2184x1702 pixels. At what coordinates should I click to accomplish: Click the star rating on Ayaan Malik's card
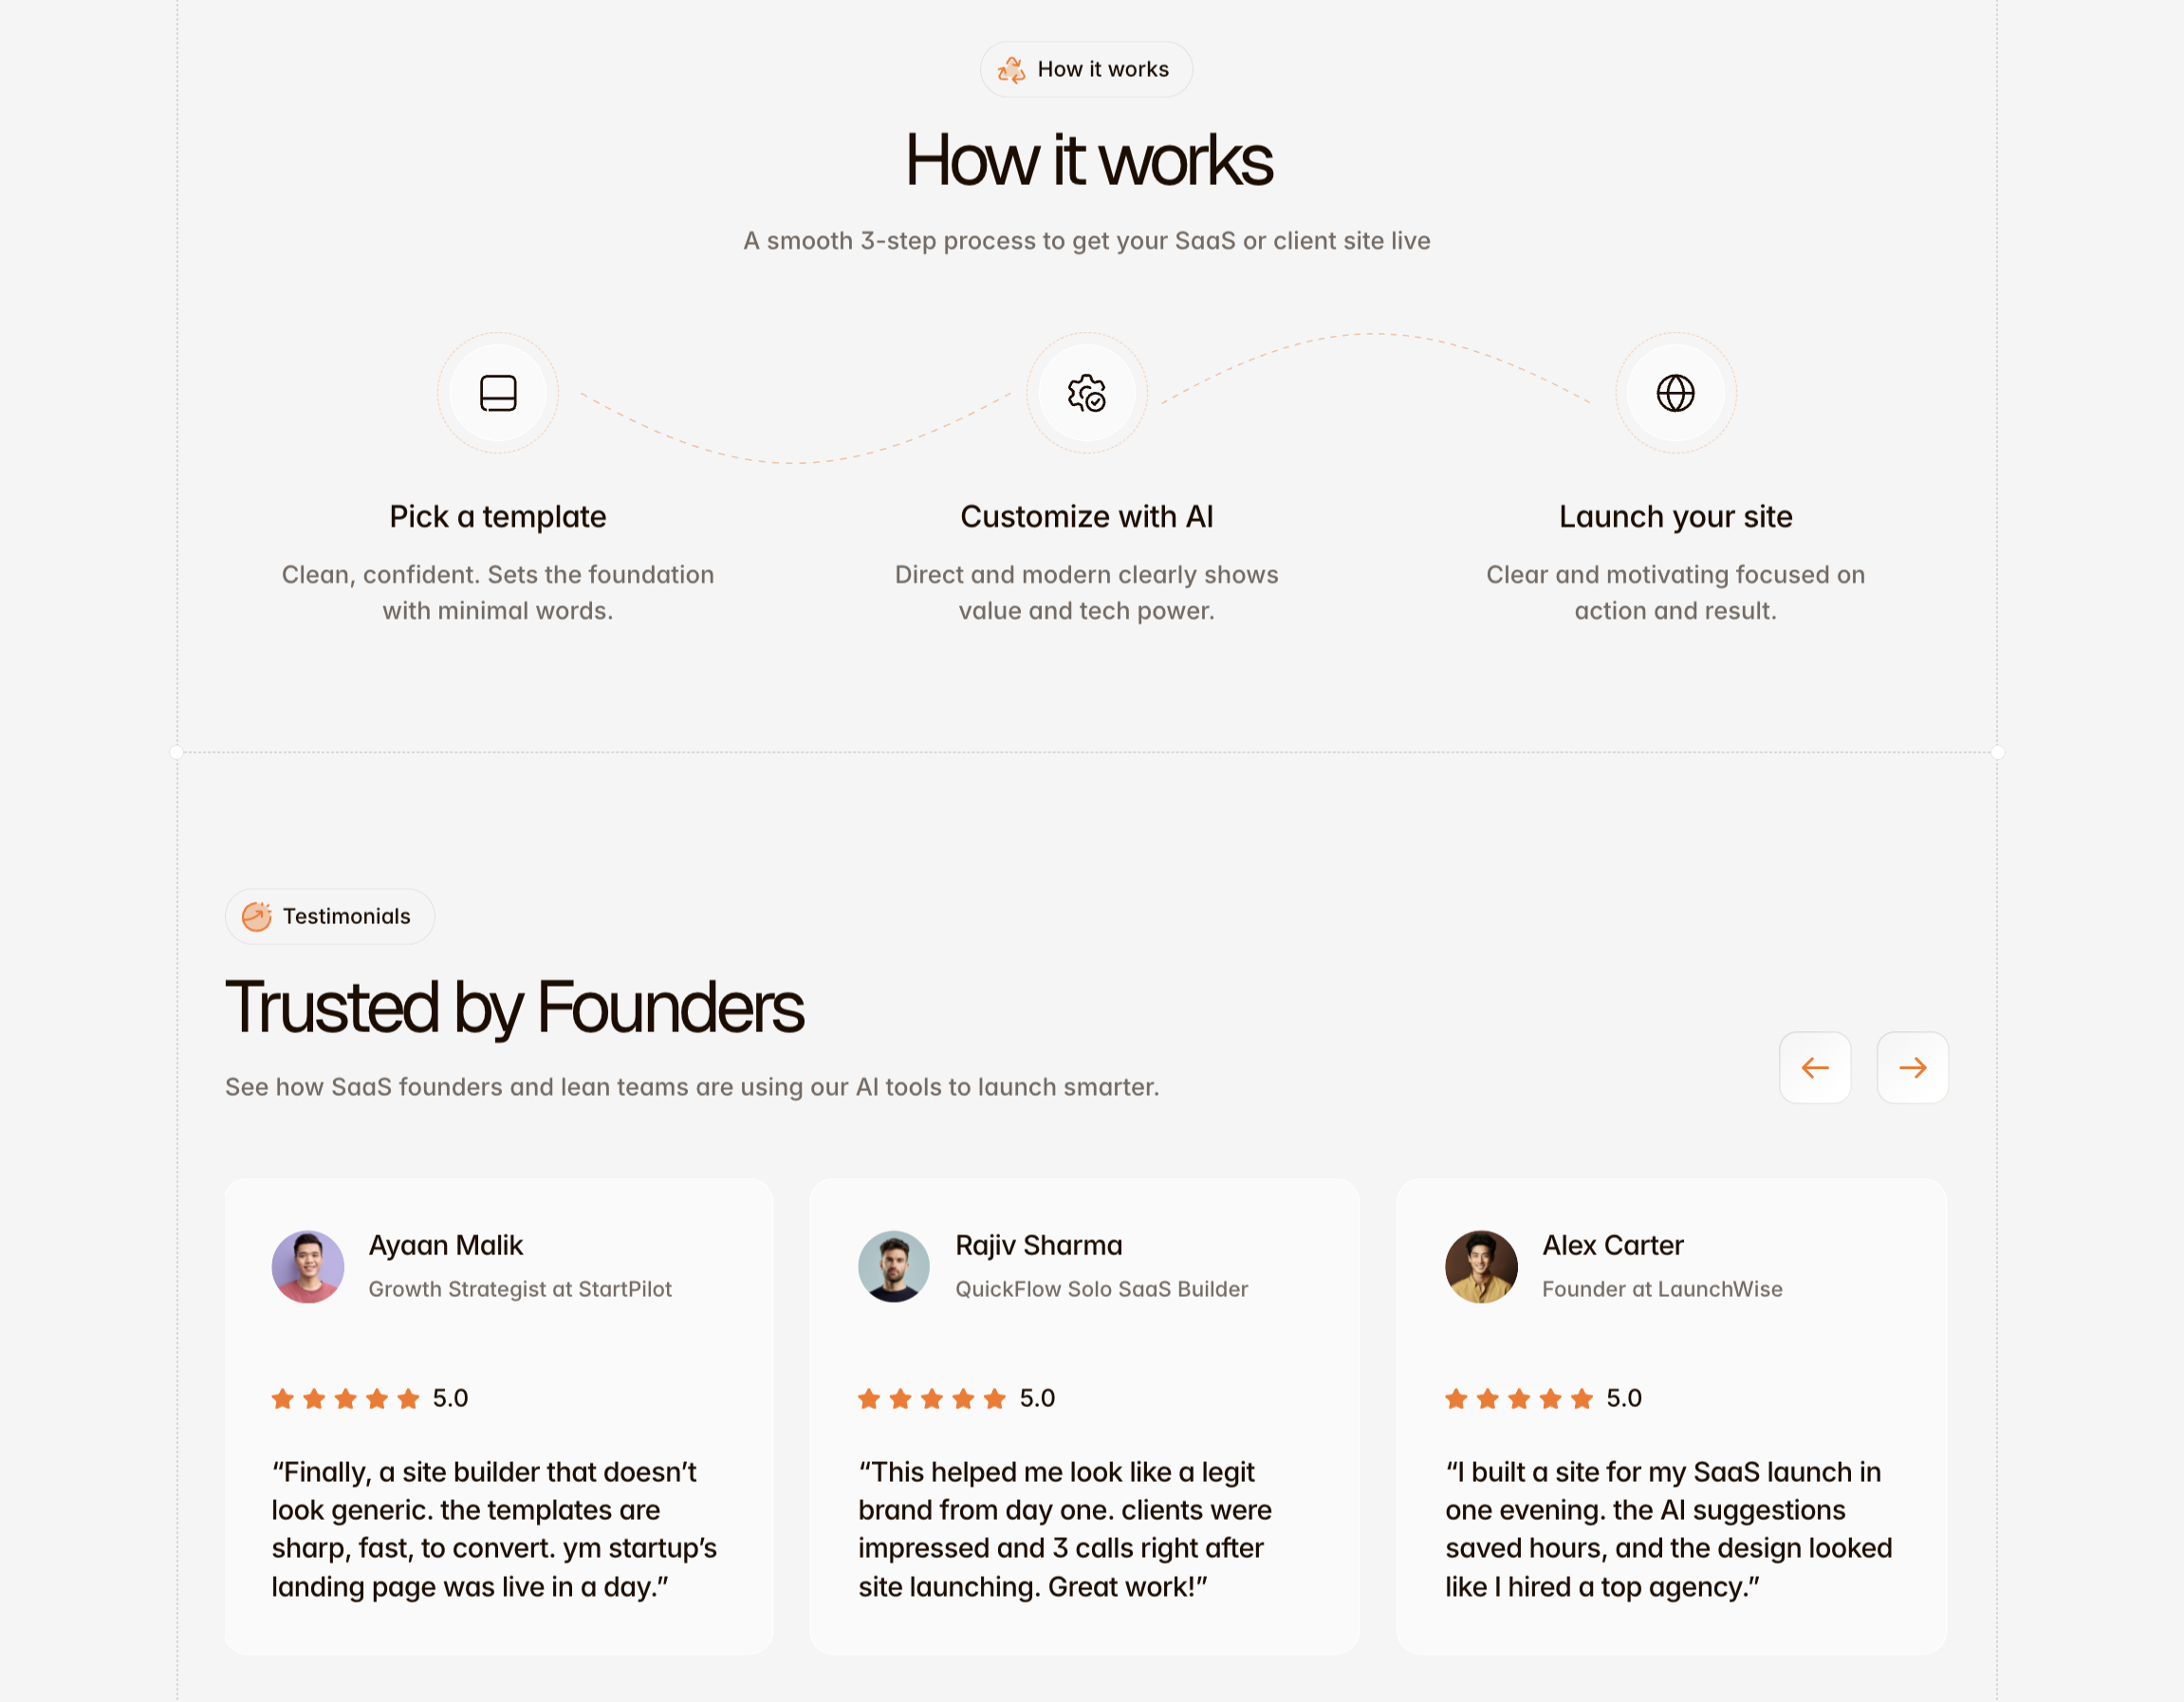[x=345, y=1398]
